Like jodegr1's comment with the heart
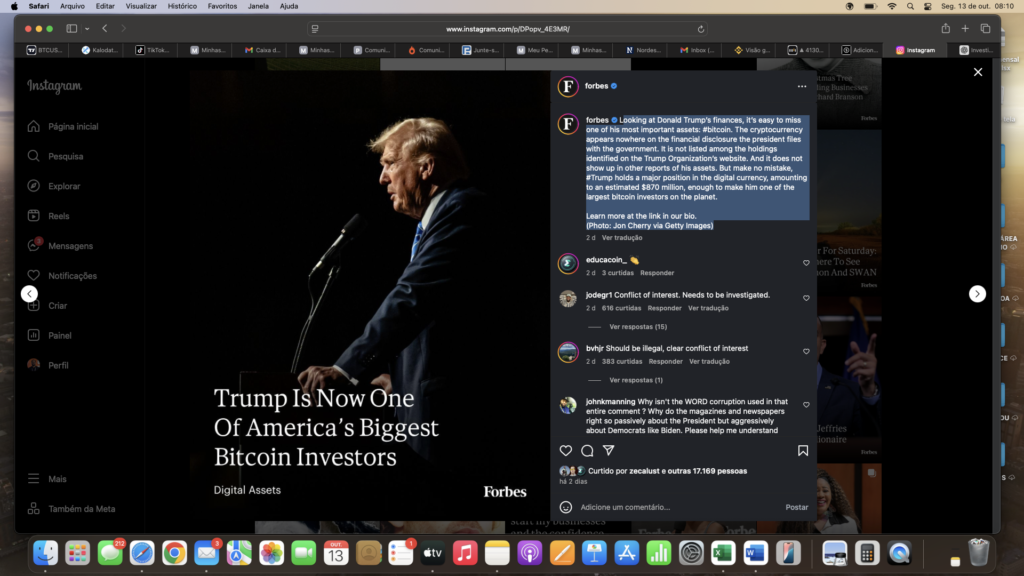This screenshot has height=576, width=1024. [x=806, y=298]
